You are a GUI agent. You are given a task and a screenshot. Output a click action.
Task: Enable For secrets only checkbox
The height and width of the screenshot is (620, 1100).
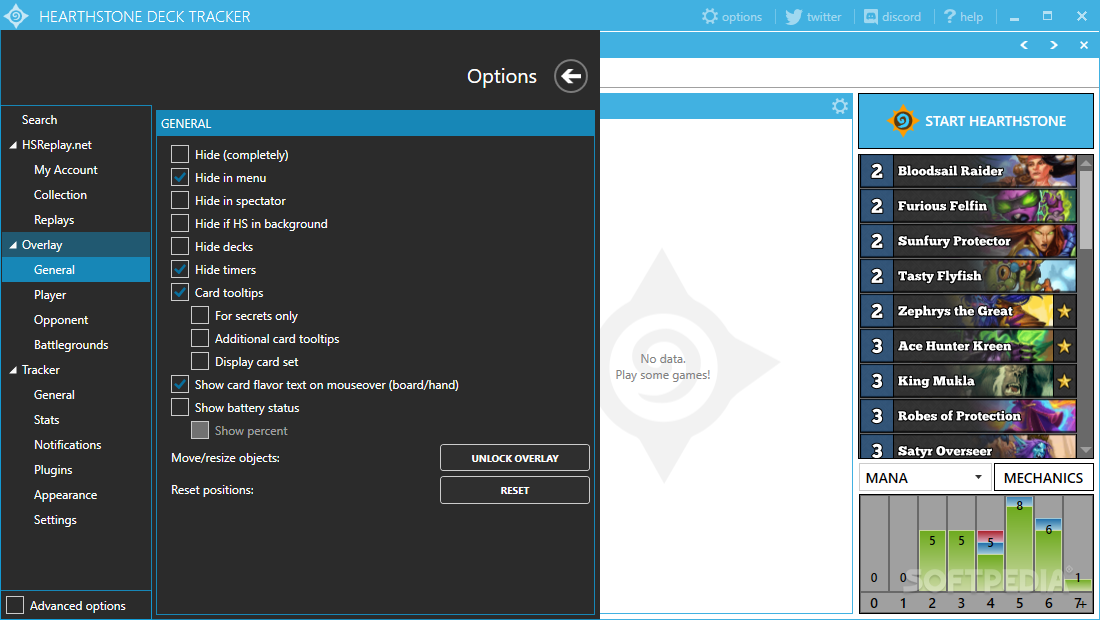200,316
